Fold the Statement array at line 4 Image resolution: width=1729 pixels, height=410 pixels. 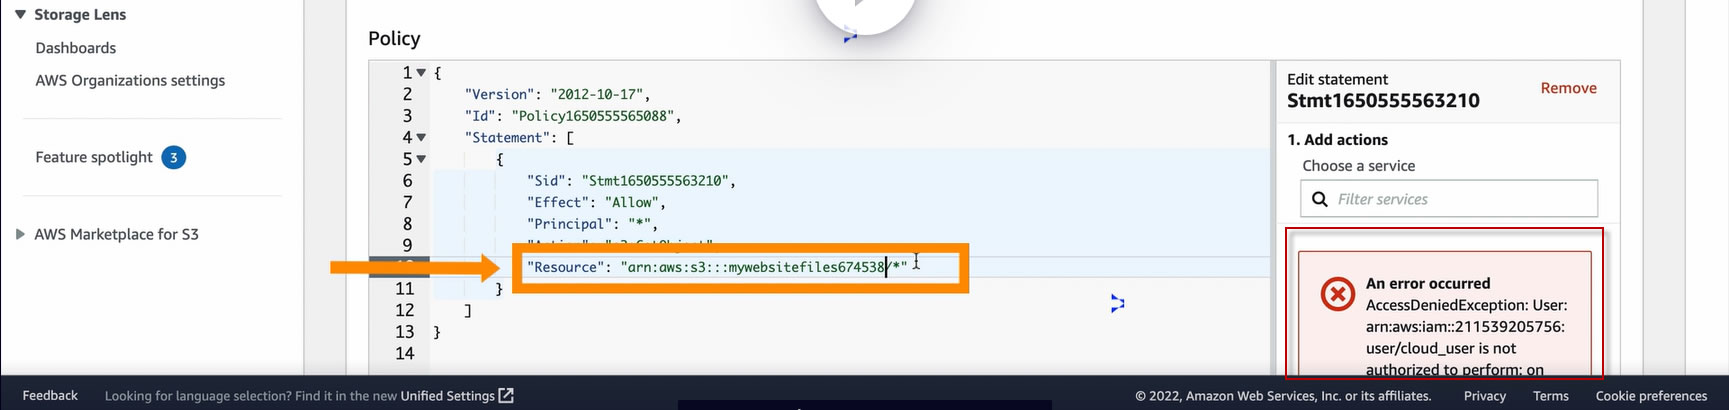click(x=421, y=138)
